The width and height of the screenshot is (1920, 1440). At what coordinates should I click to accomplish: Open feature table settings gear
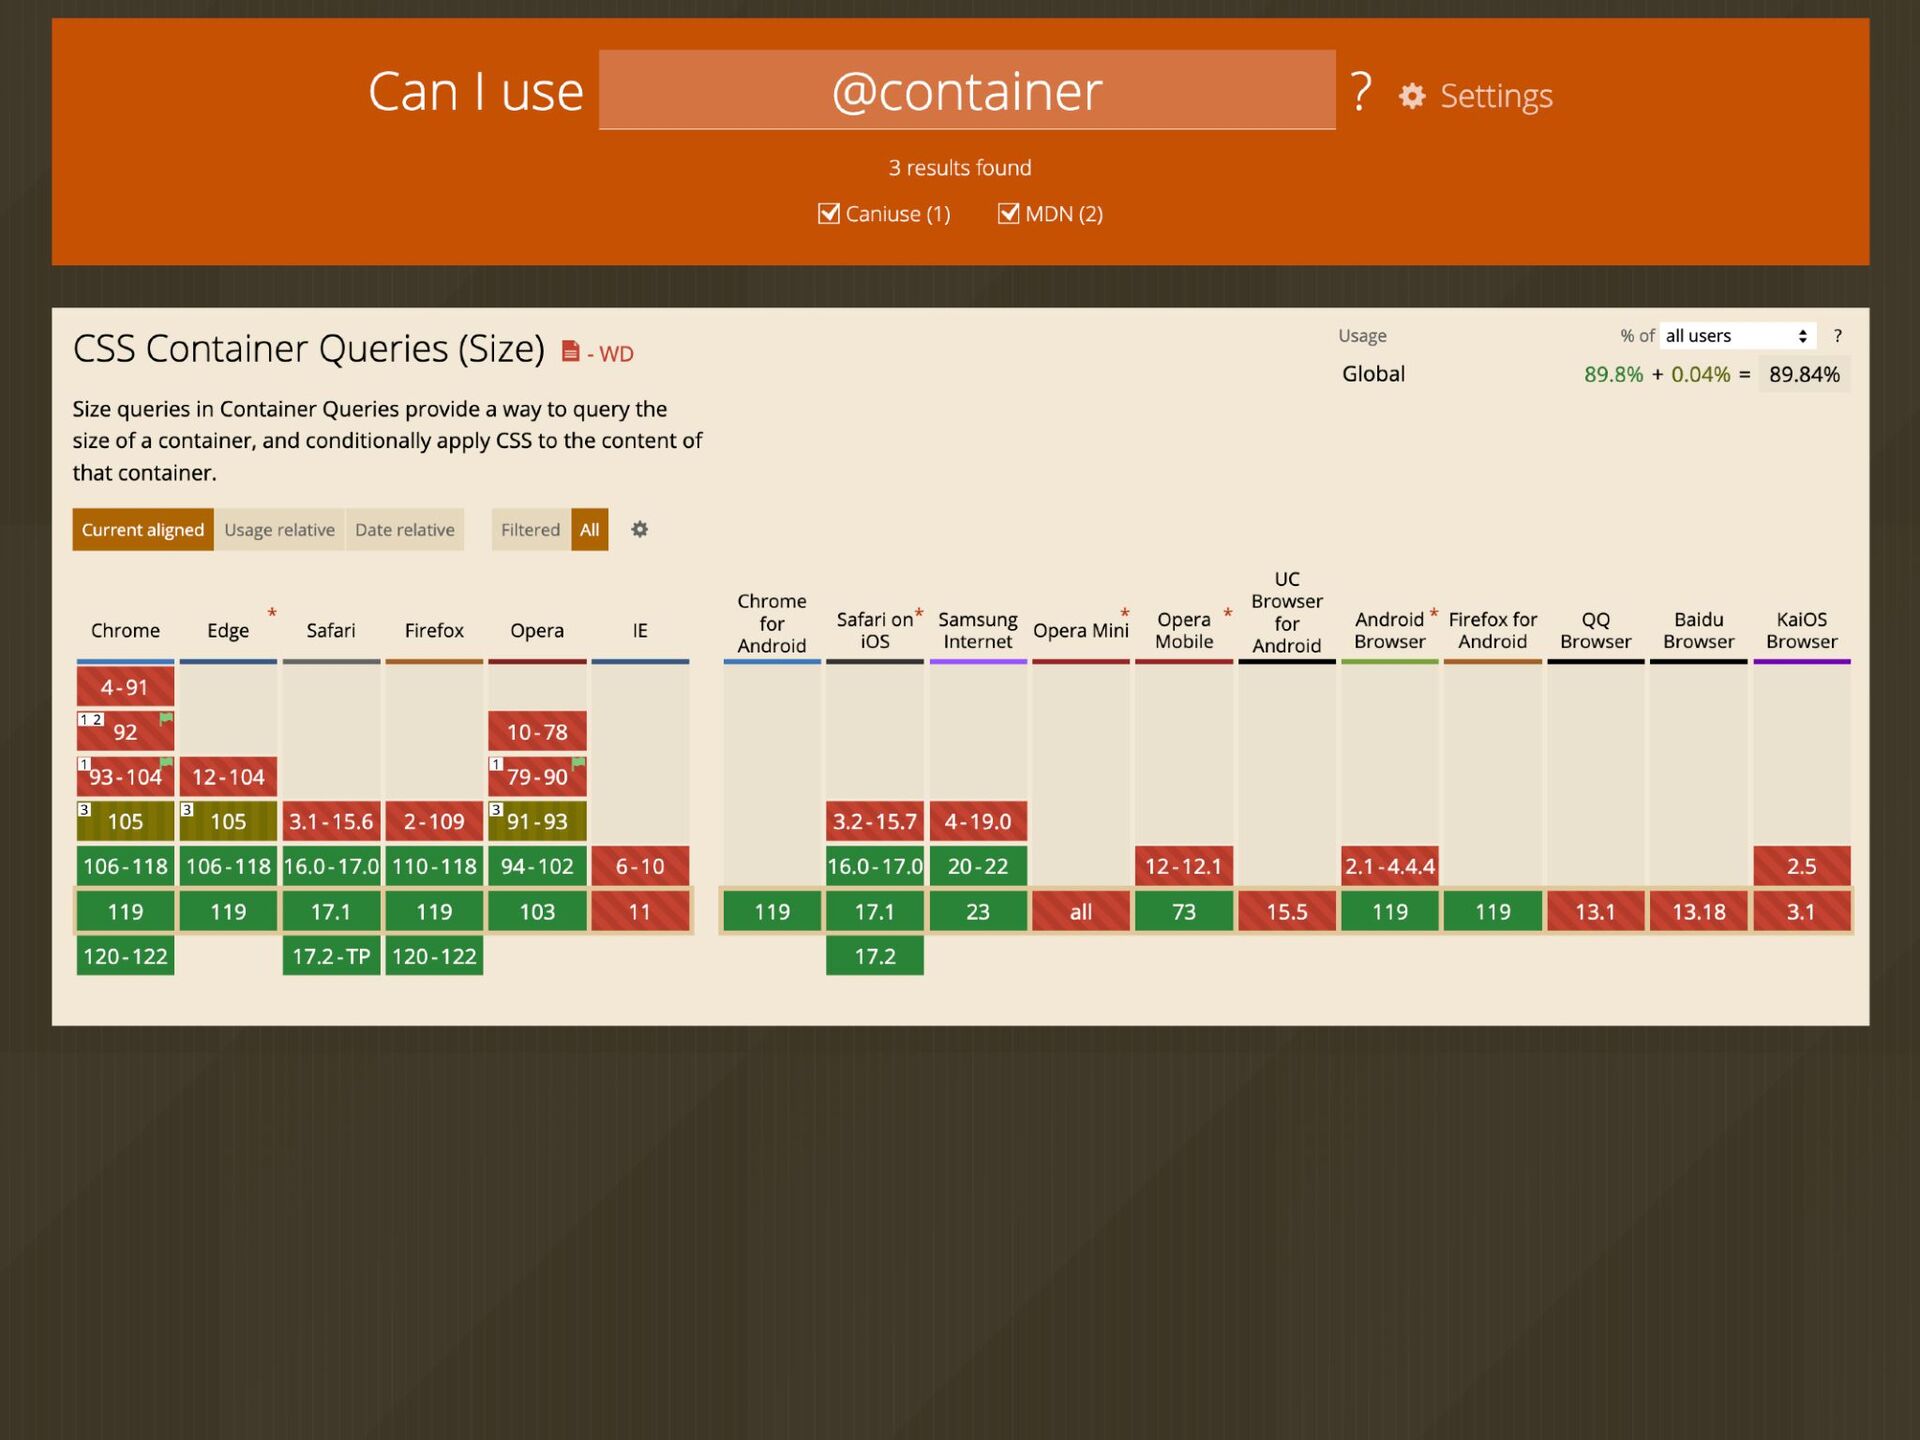click(640, 529)
